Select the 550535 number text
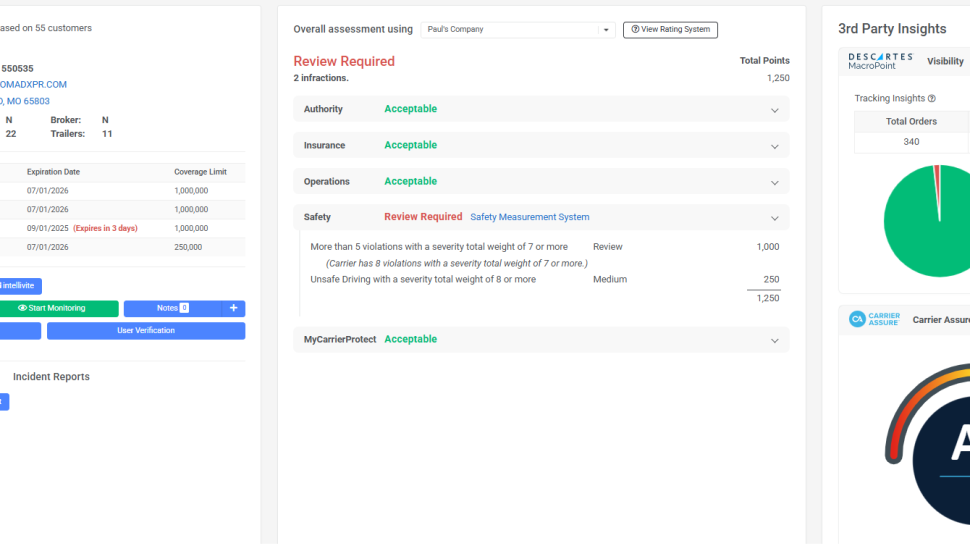 [x=17, y=69]
